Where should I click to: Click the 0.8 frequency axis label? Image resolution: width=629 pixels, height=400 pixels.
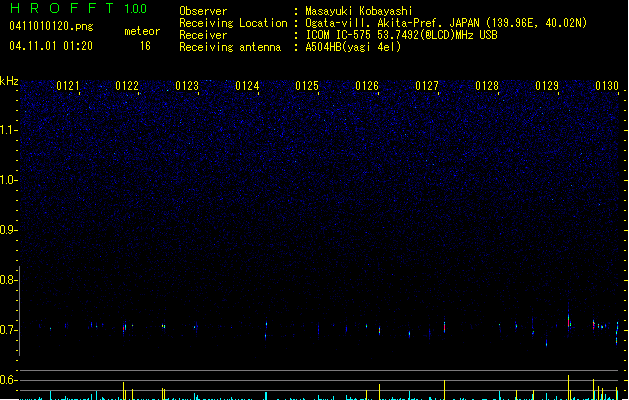(7, 280)
